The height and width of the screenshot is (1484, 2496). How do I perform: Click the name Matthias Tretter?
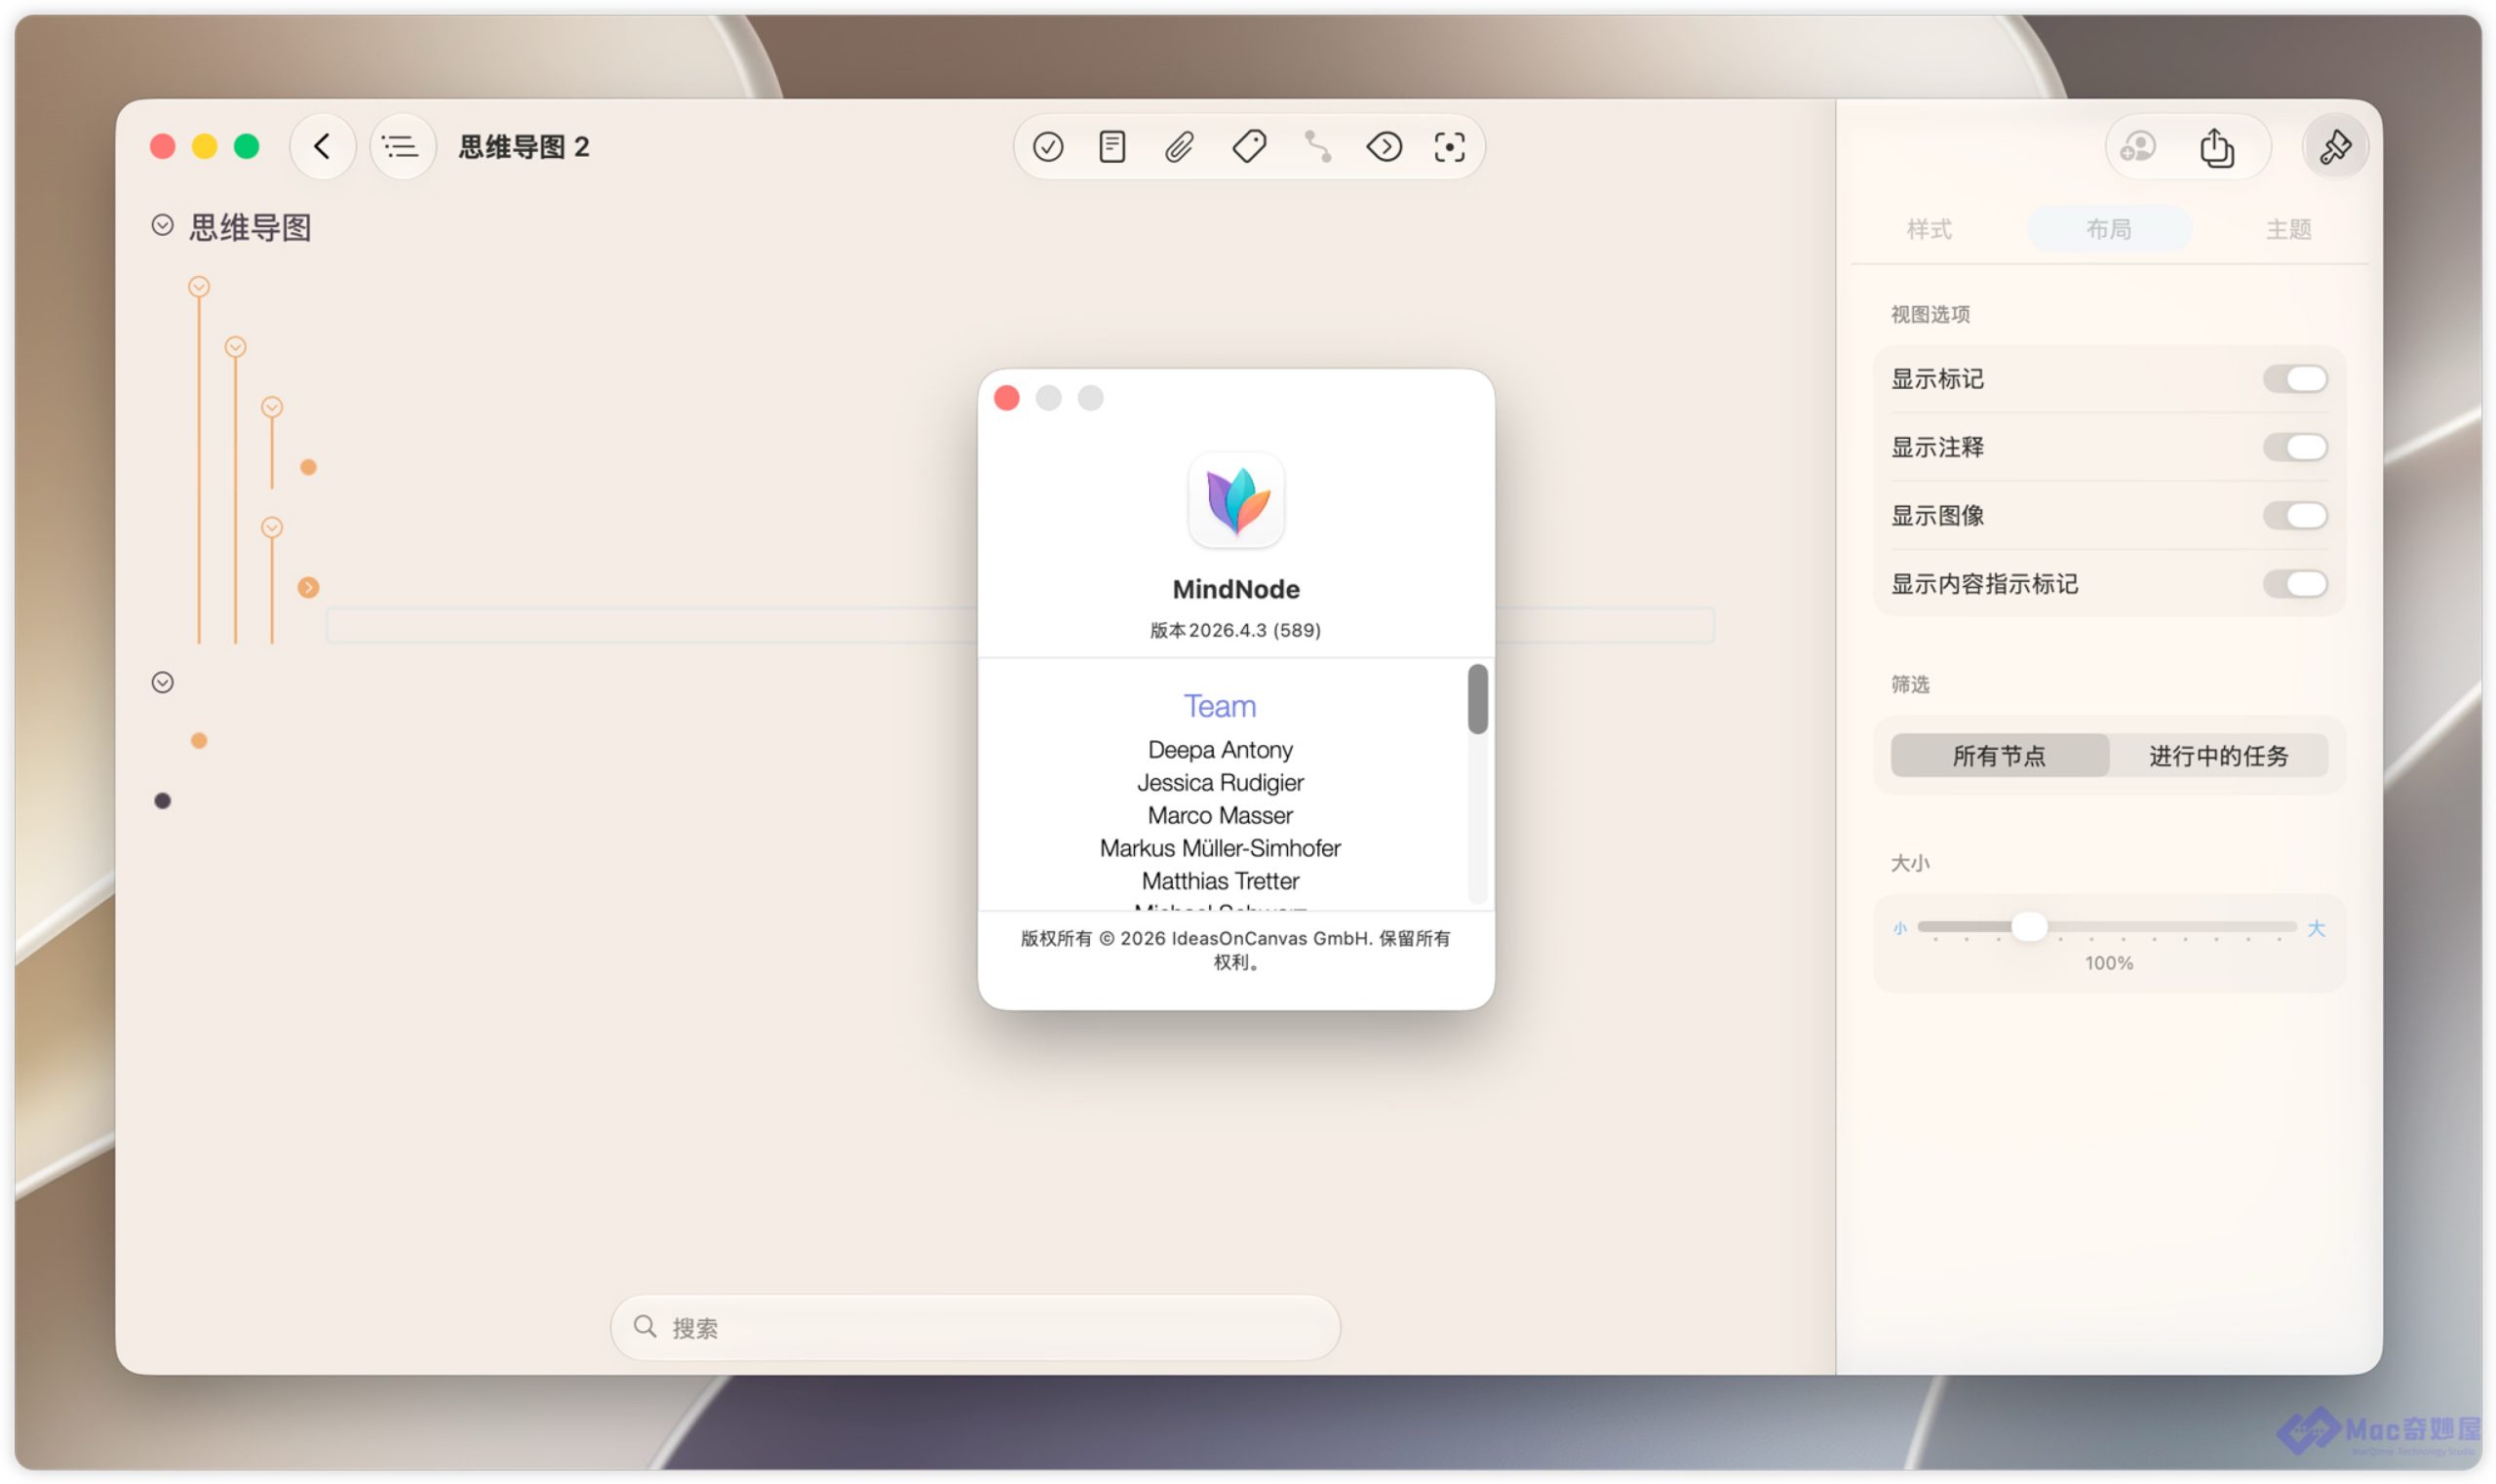point(1220,882)
